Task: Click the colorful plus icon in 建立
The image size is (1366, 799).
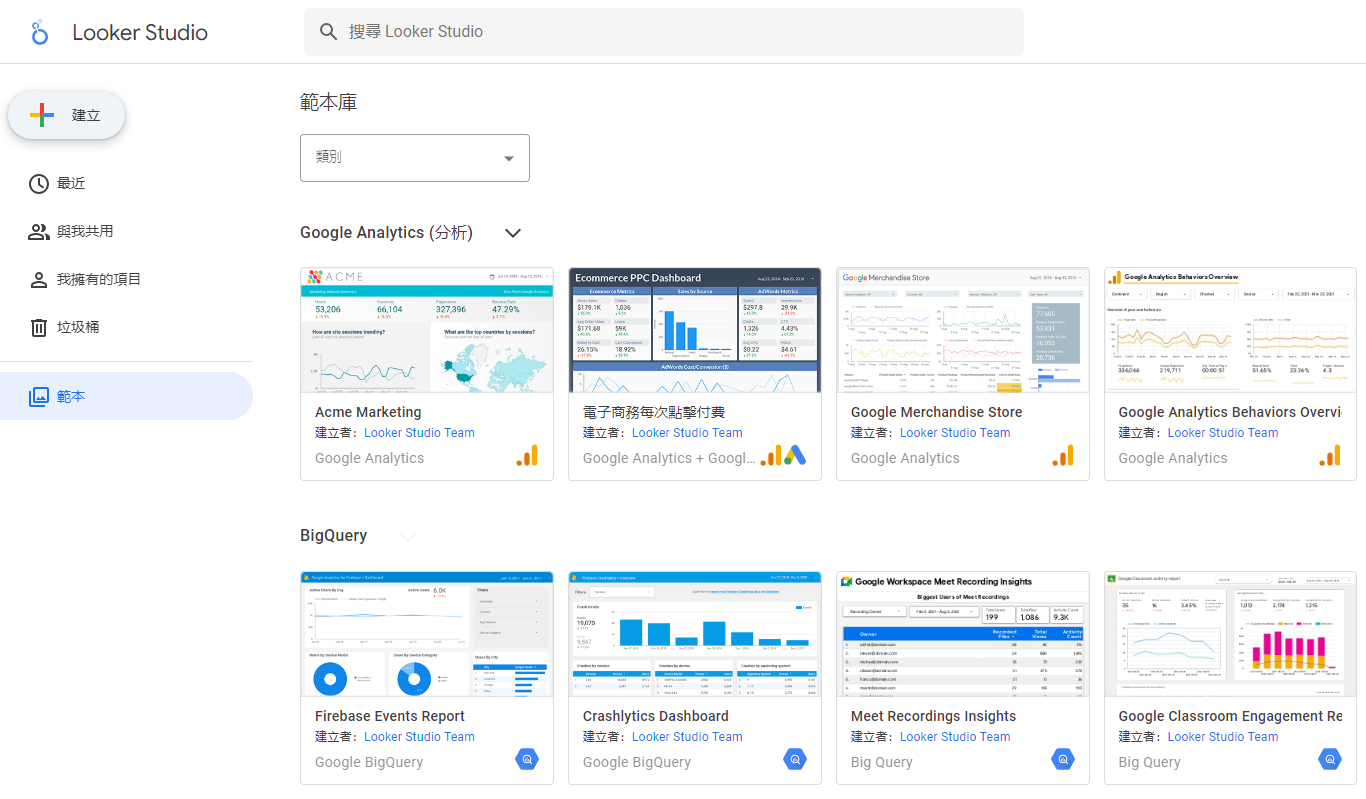Action: coord(42,115)
